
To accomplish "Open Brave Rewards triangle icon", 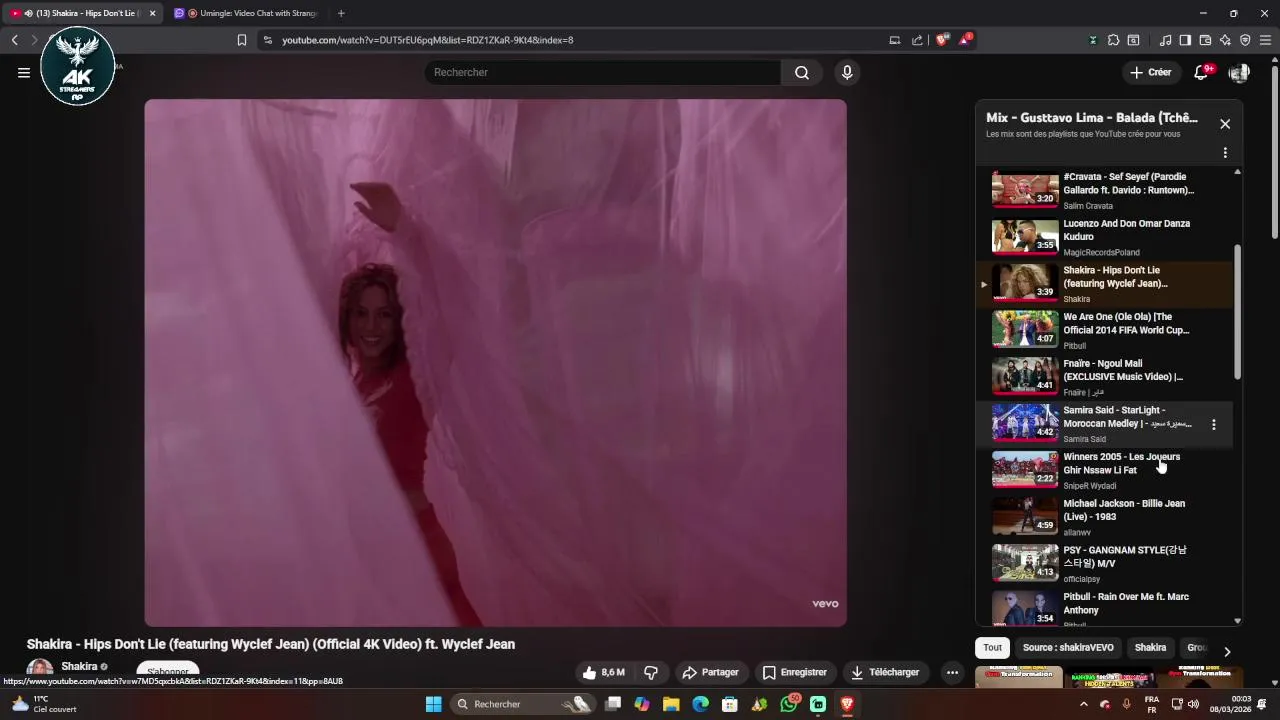I will 965,40.
